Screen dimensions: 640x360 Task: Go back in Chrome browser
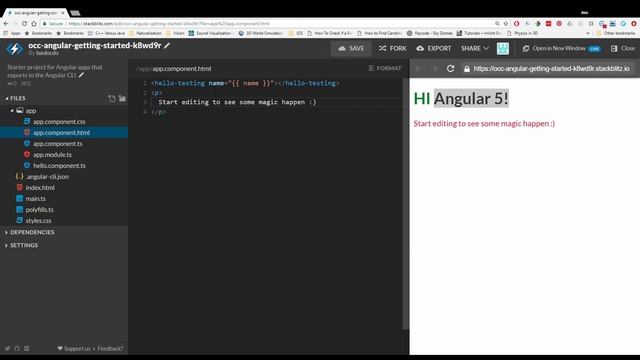6,24
